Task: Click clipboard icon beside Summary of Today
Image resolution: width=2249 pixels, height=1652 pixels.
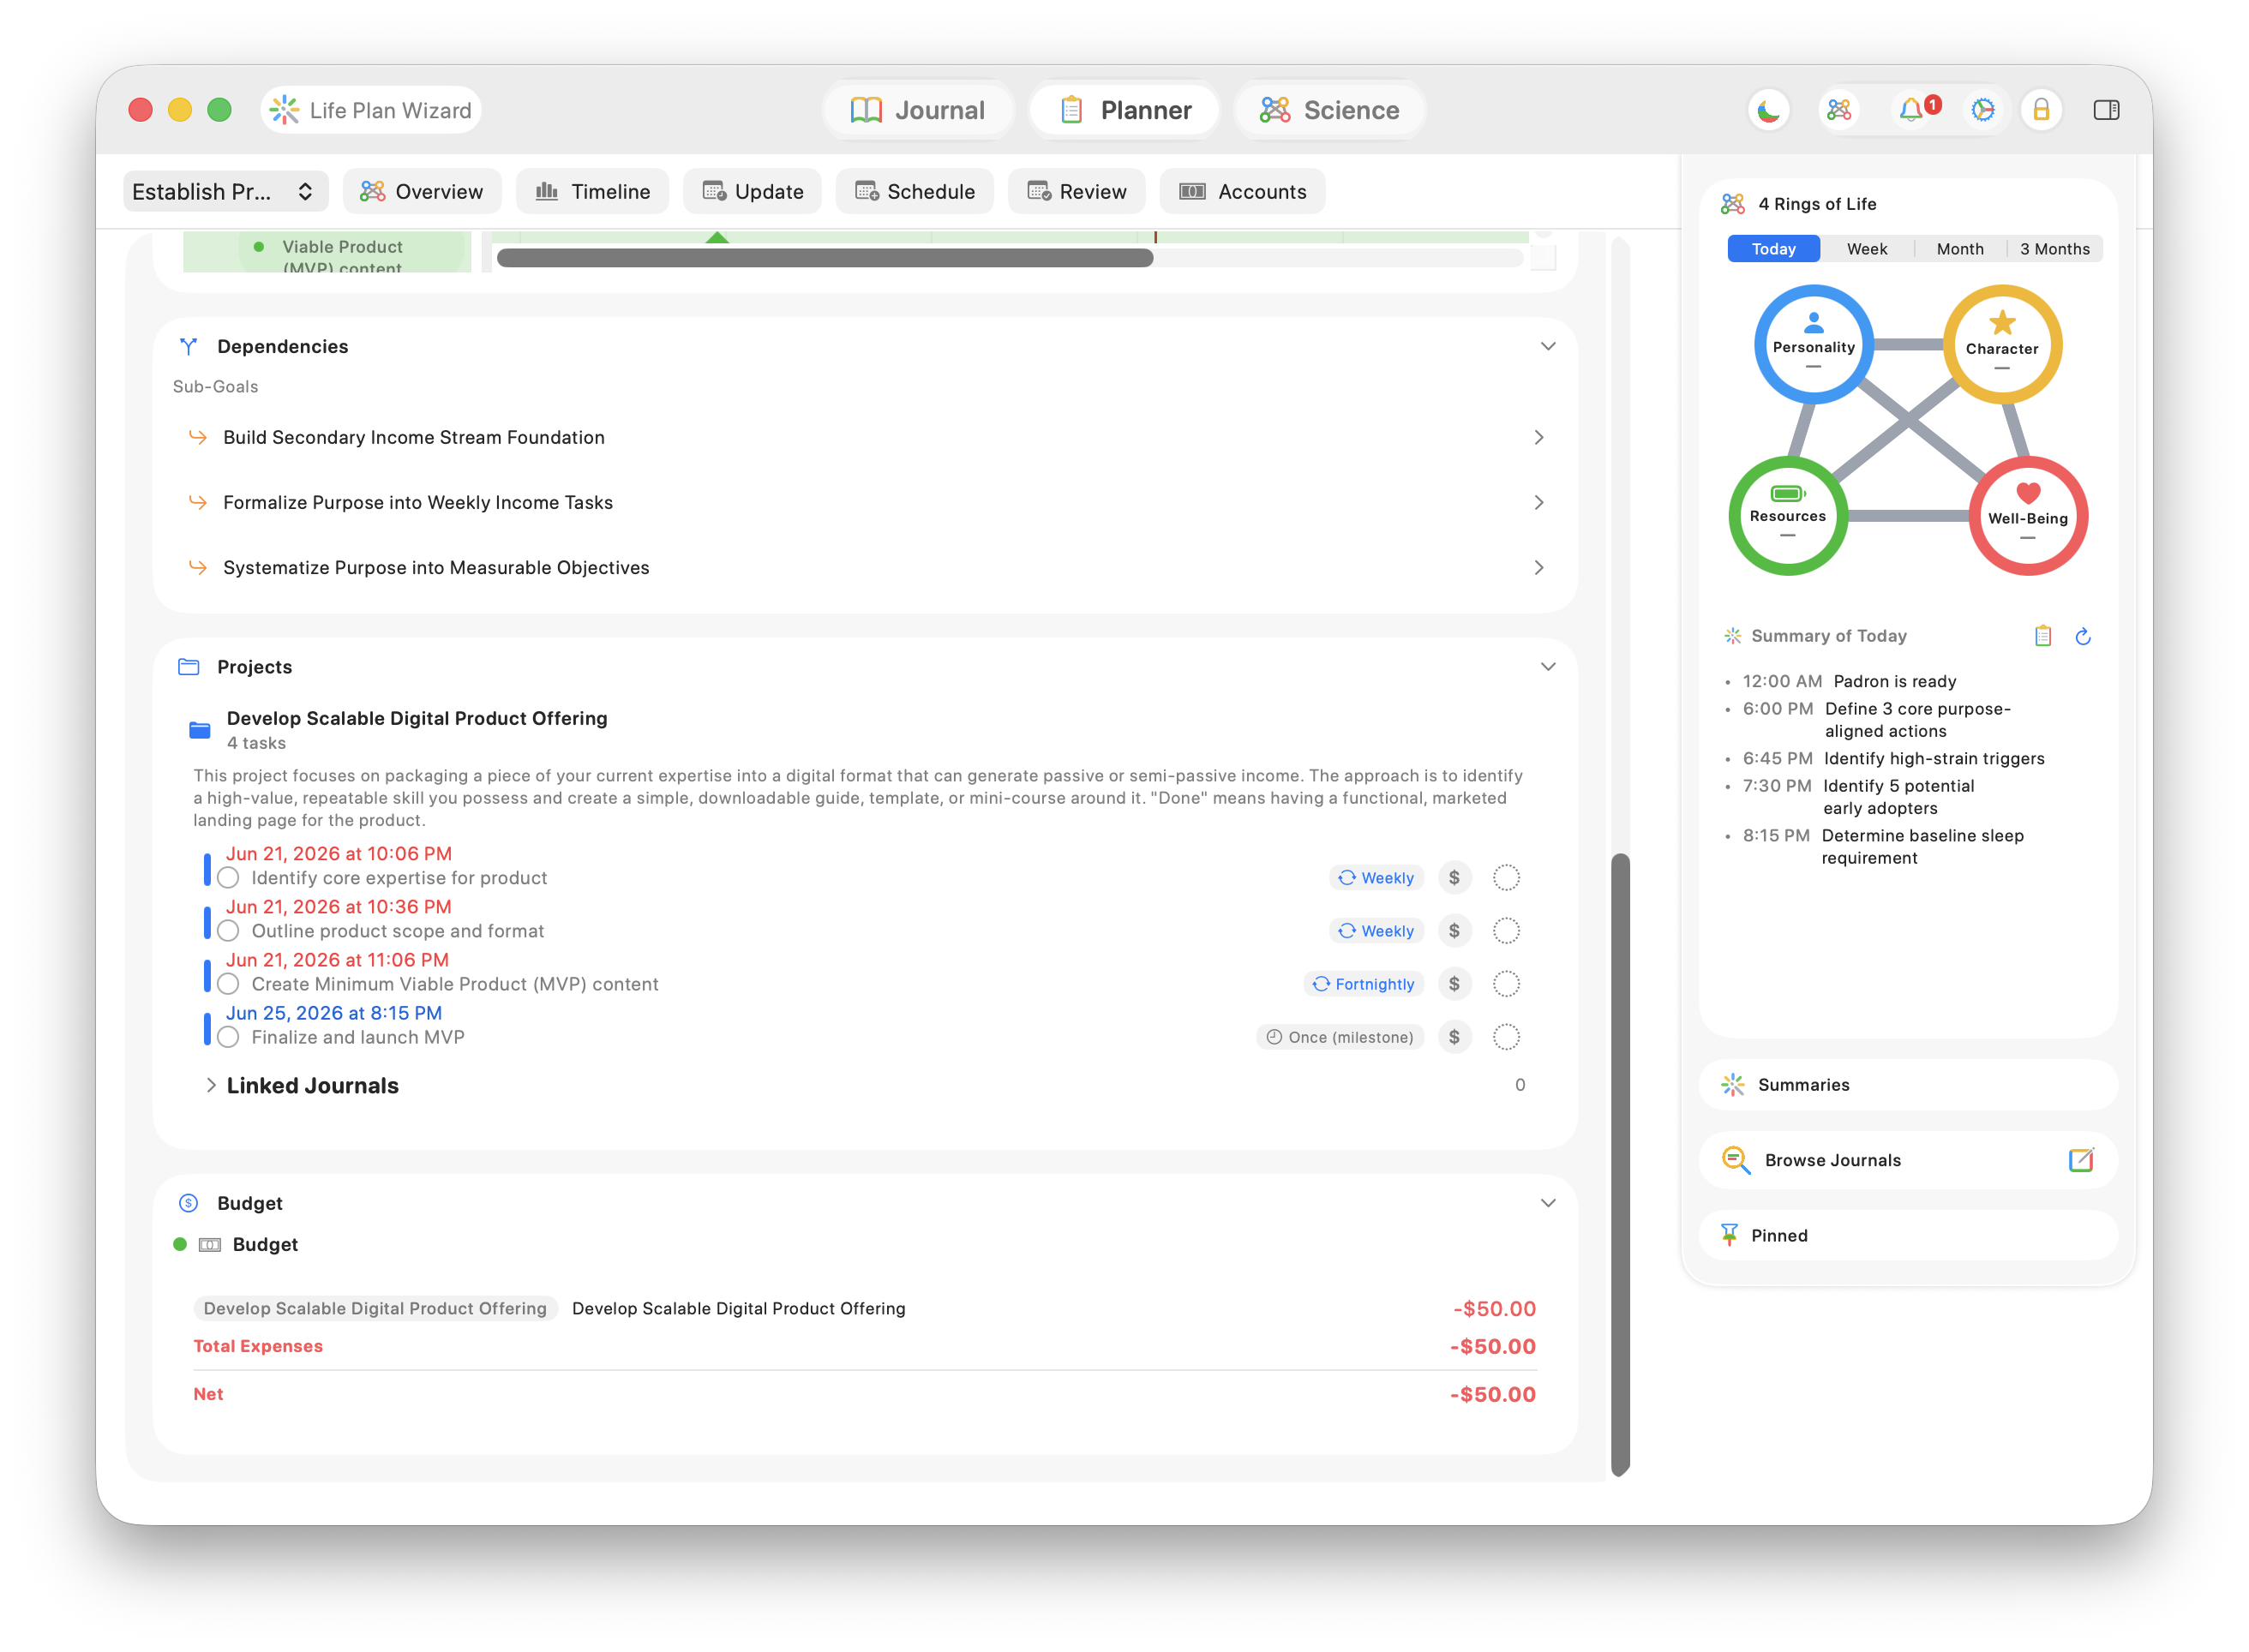Action: tap(2042, 636)
